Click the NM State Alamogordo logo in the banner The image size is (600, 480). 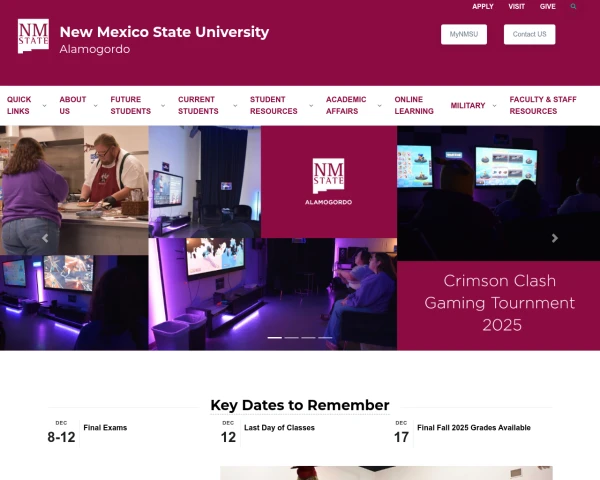click(329, 181)
